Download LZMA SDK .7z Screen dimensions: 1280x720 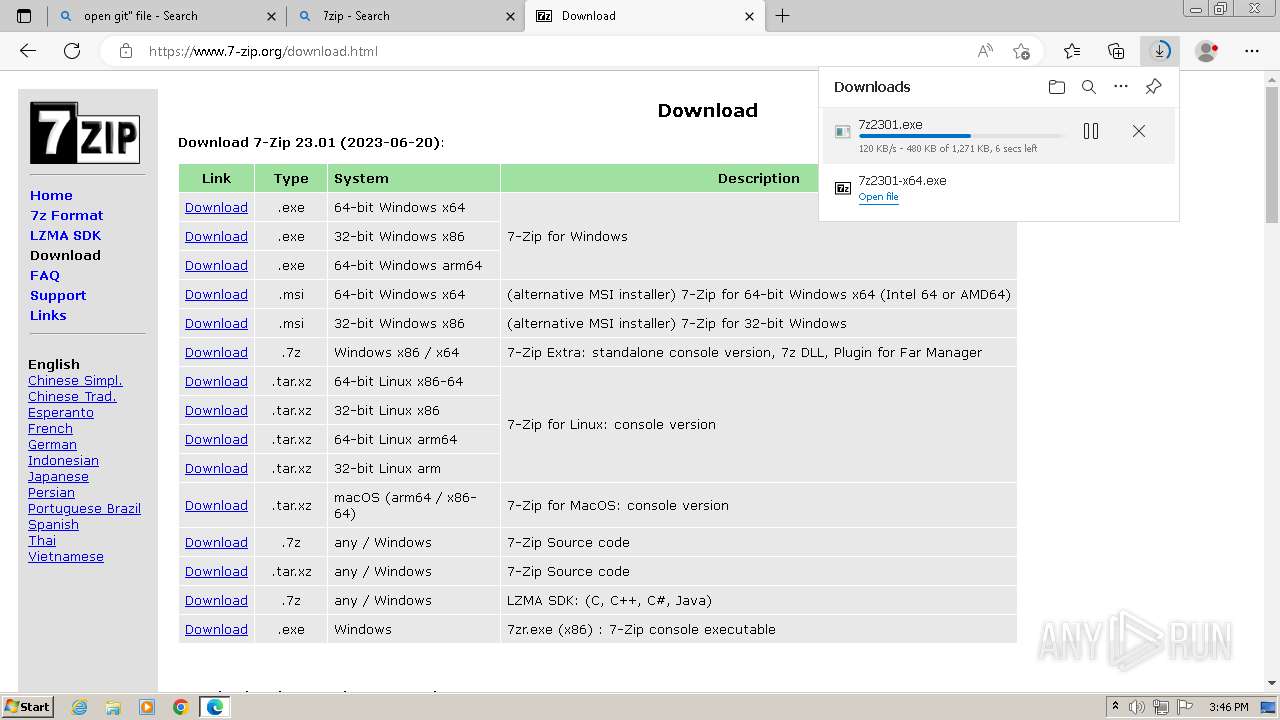216,600
